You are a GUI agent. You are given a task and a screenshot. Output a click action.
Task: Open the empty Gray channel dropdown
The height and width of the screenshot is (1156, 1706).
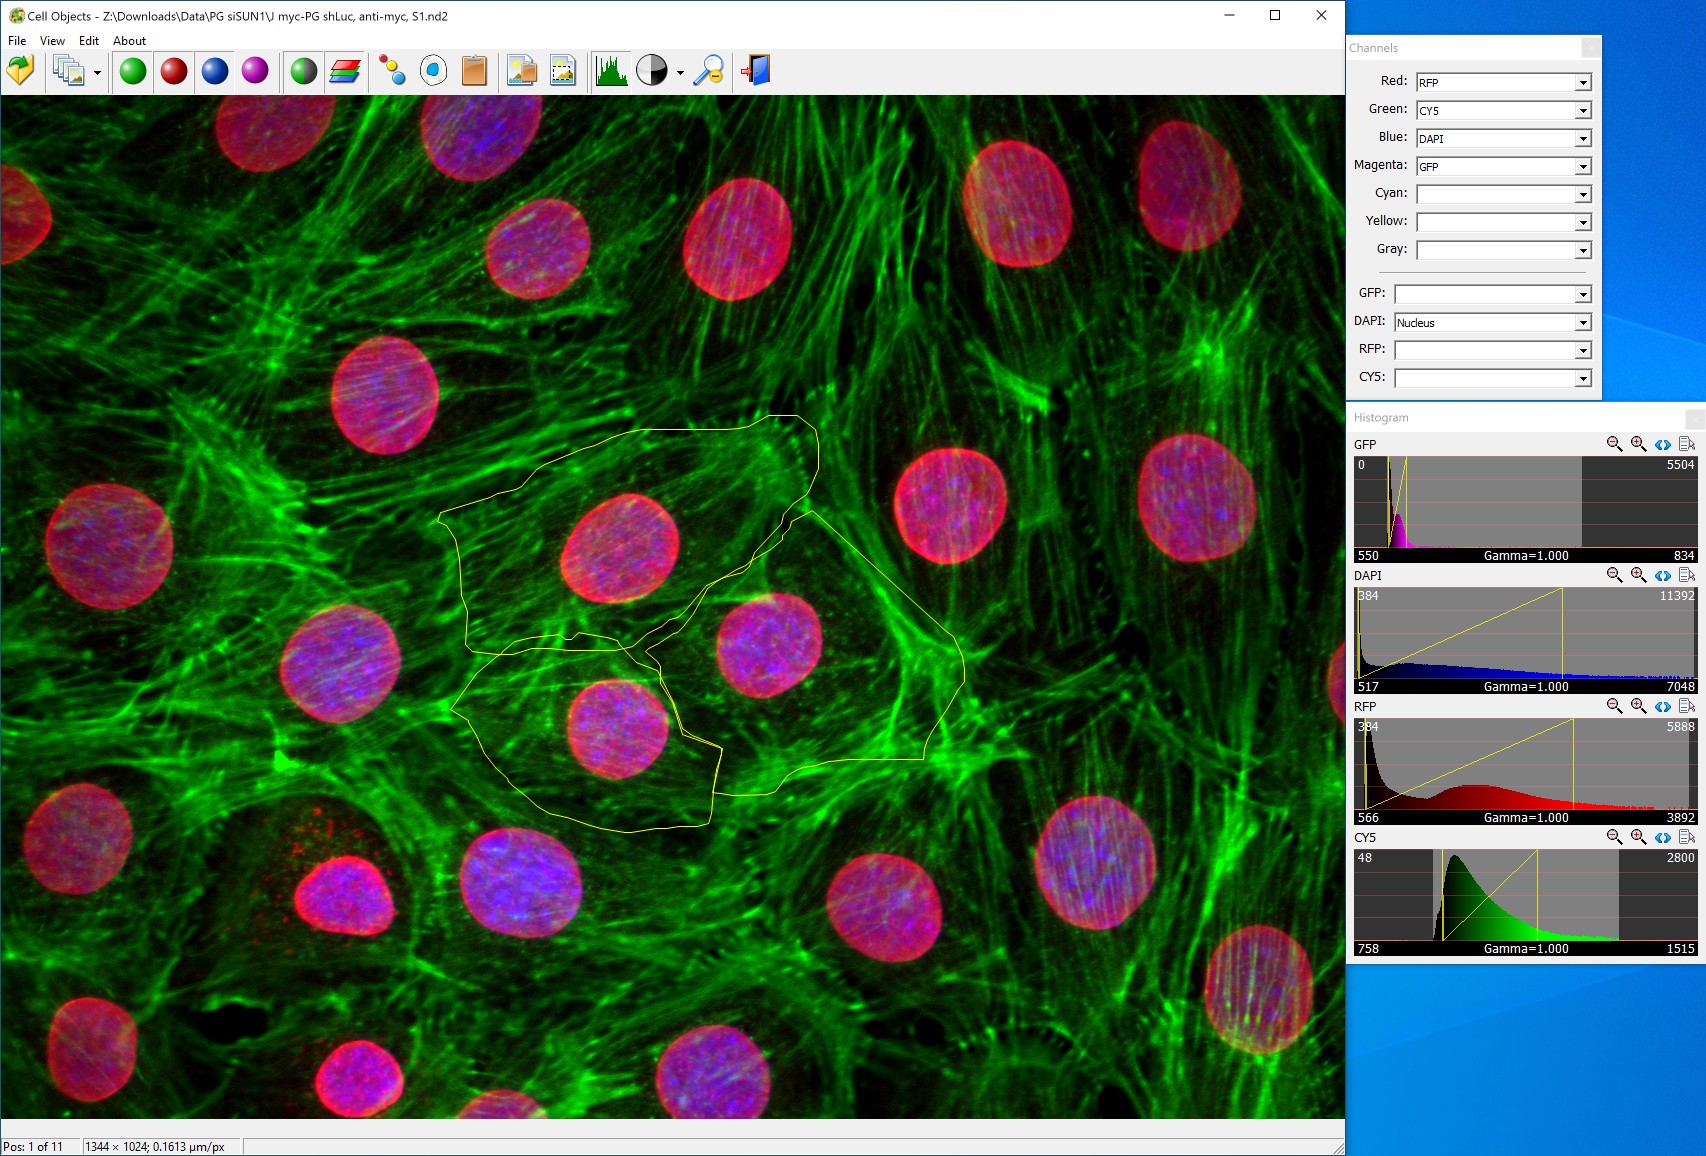click(x=1503, y=250)
